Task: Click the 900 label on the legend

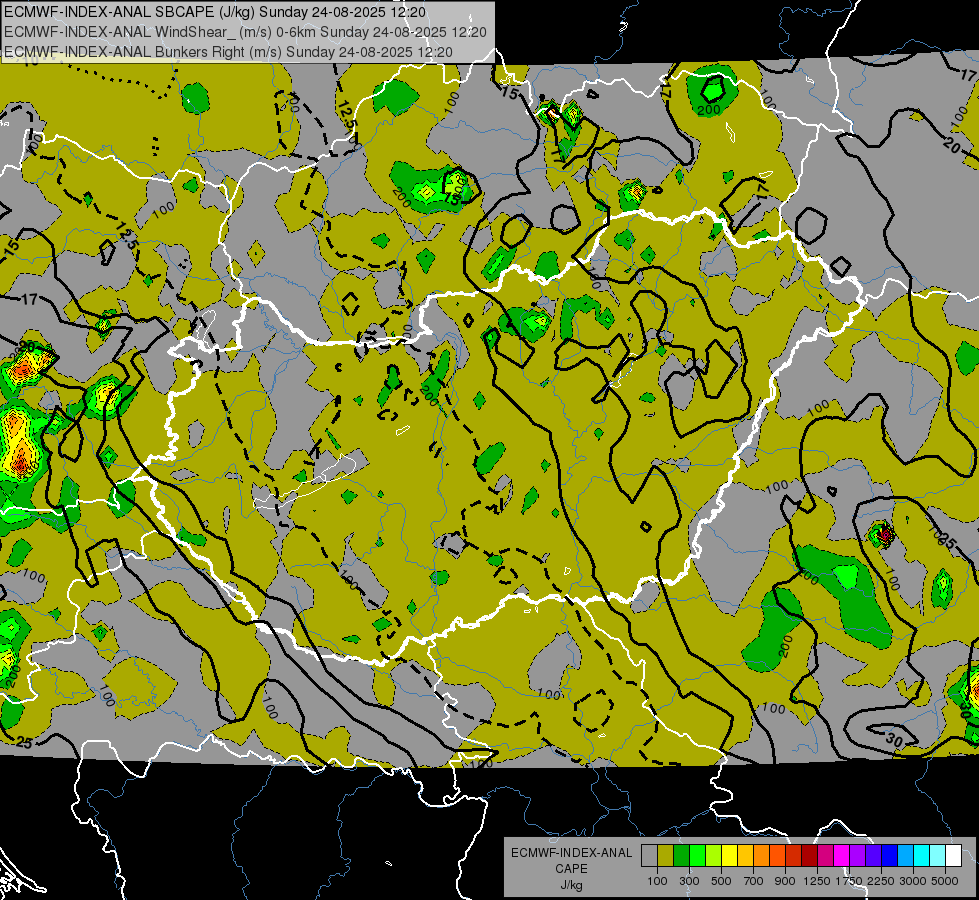Action: click(785, 881)
